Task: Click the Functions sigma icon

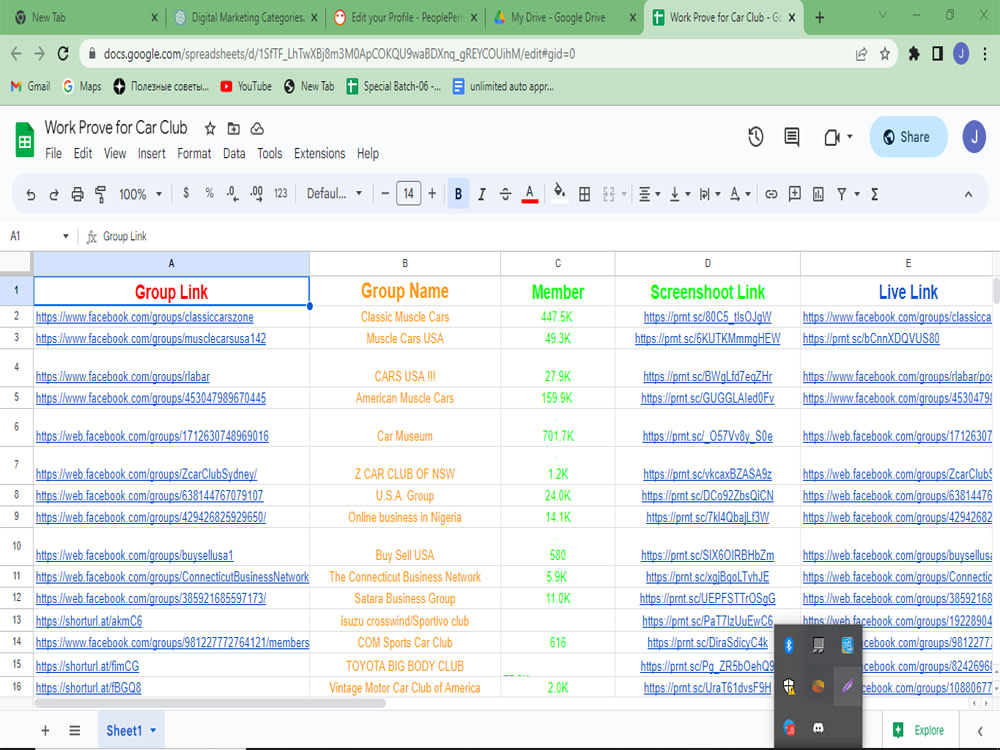Action: pyautogui.click(x=874, y=194)
